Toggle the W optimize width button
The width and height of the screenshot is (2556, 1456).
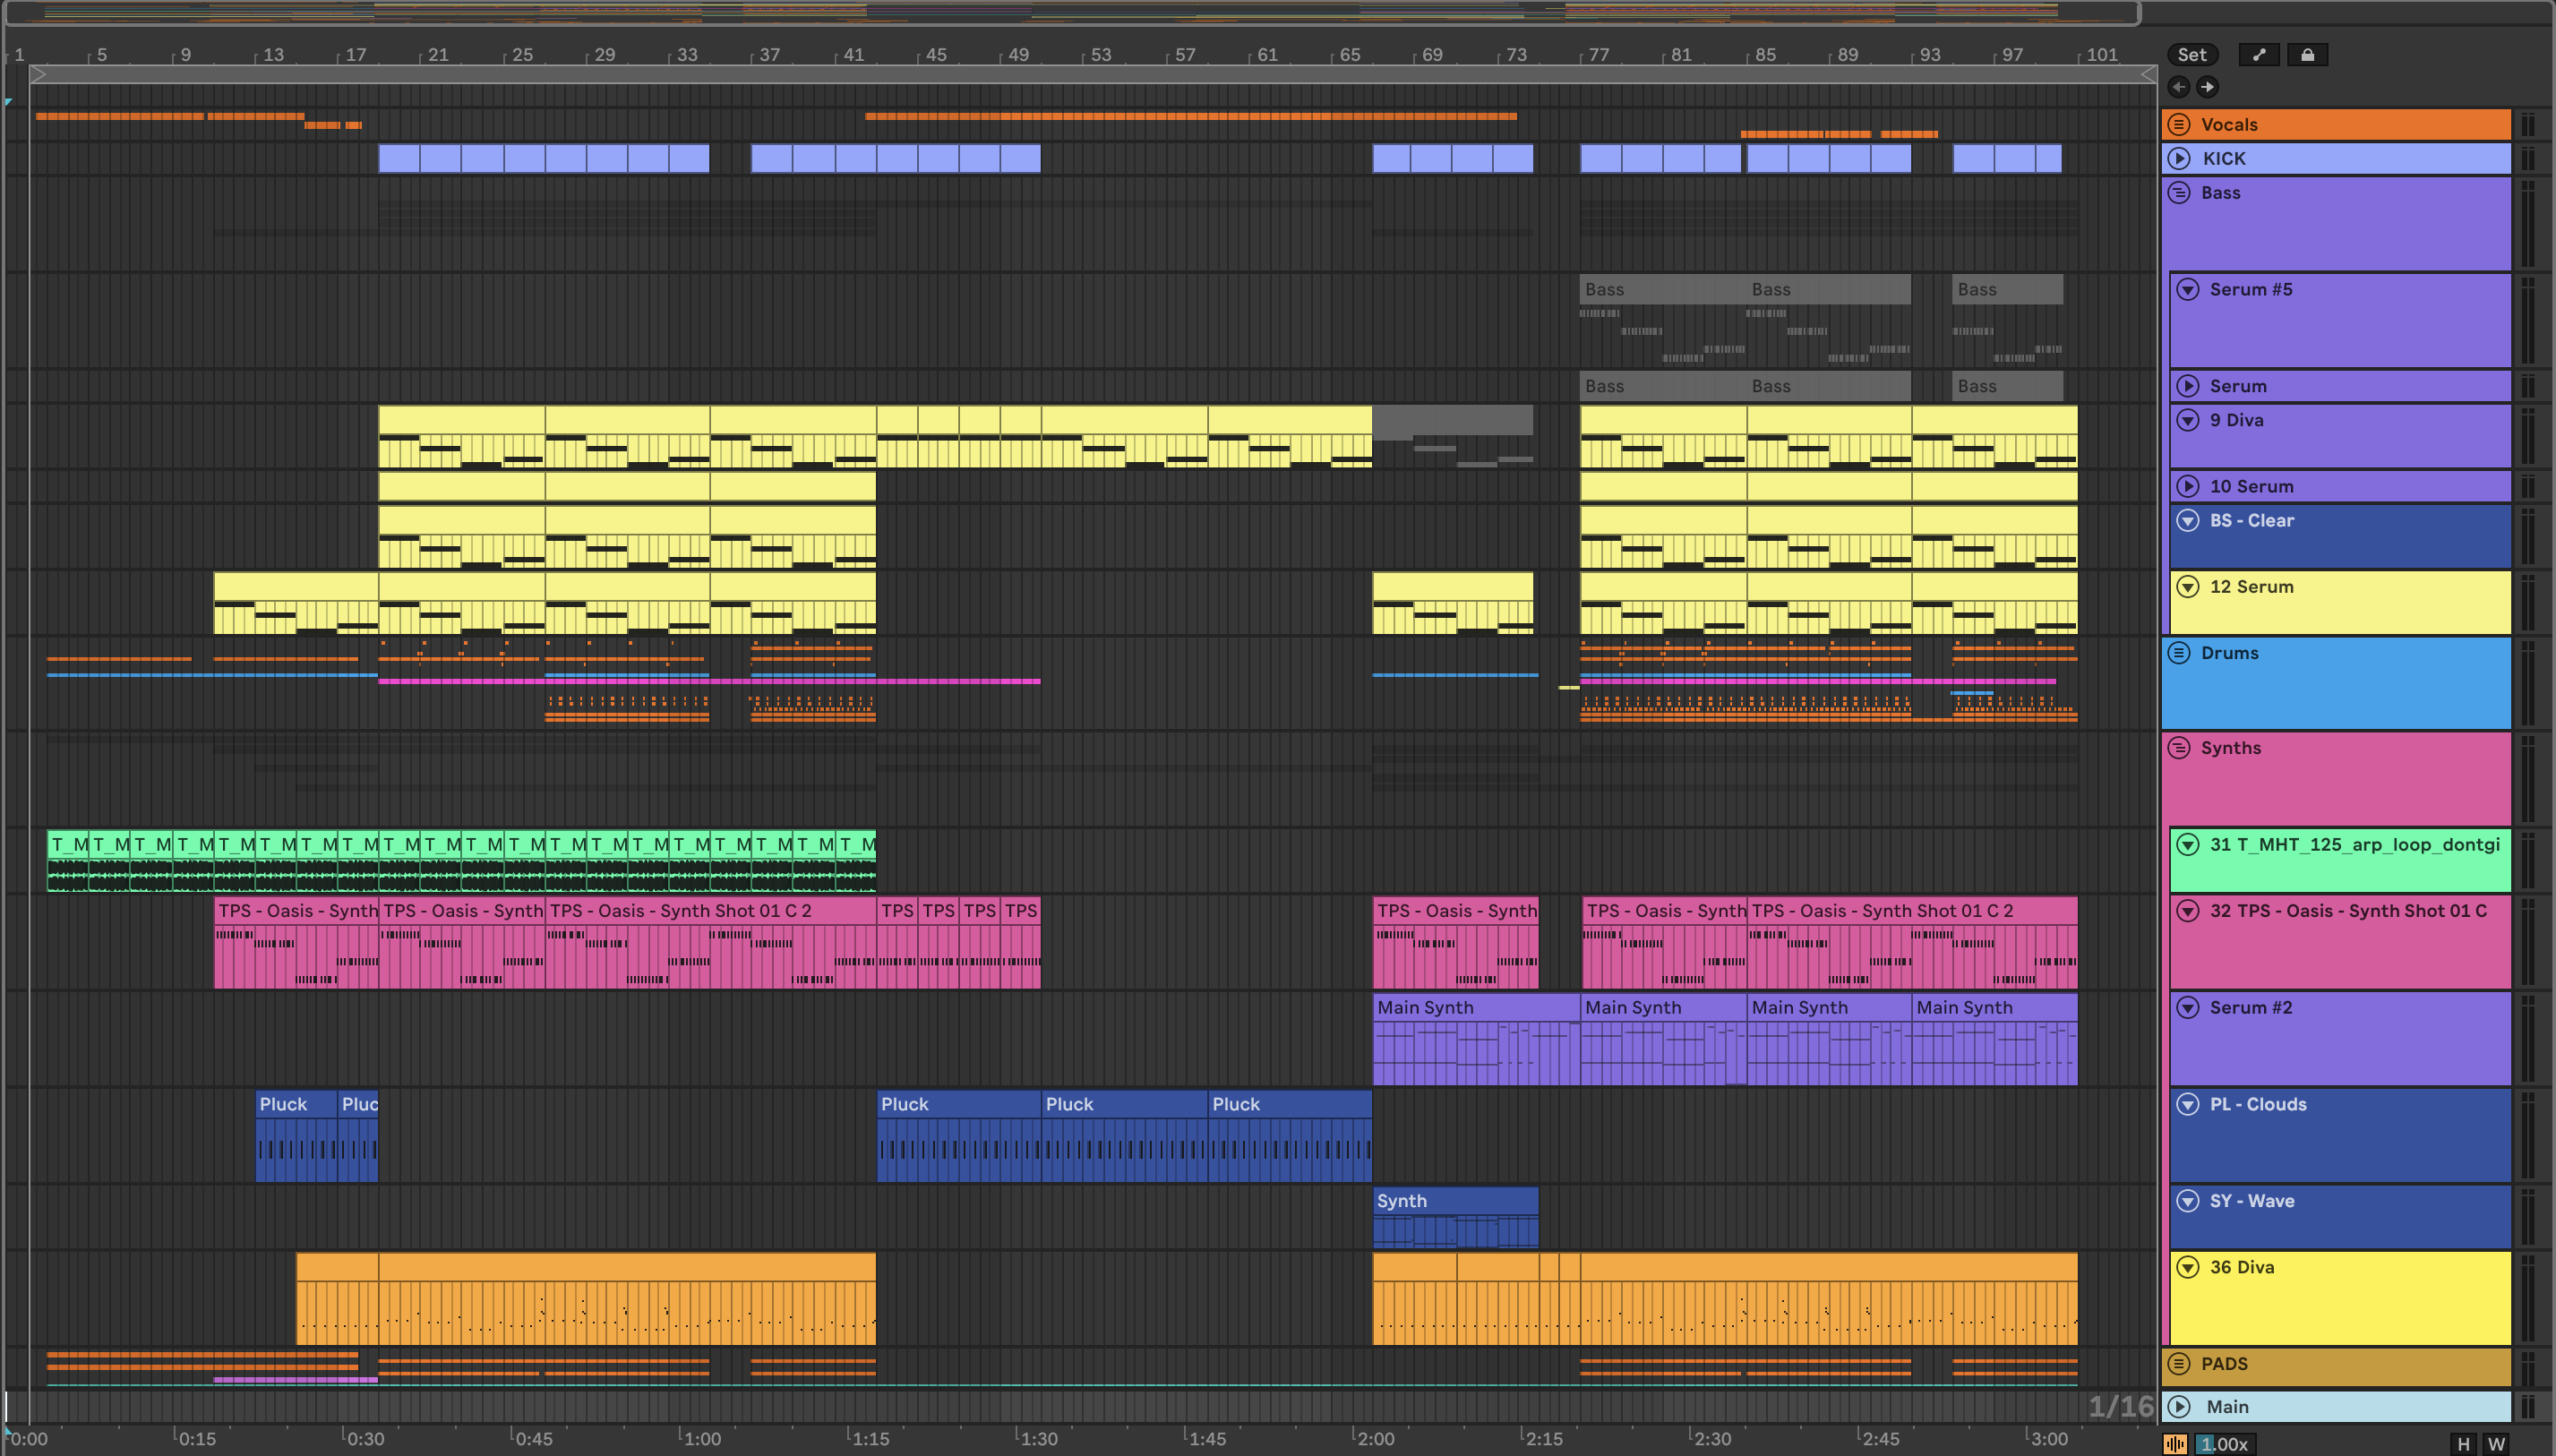pyautogui.click(x=2496, y=1444)
